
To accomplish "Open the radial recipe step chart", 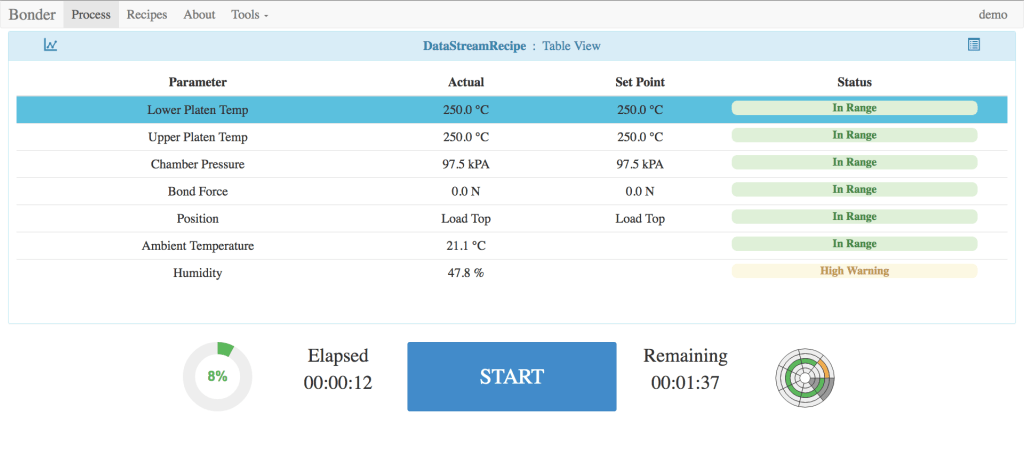I will click(805, 377).
